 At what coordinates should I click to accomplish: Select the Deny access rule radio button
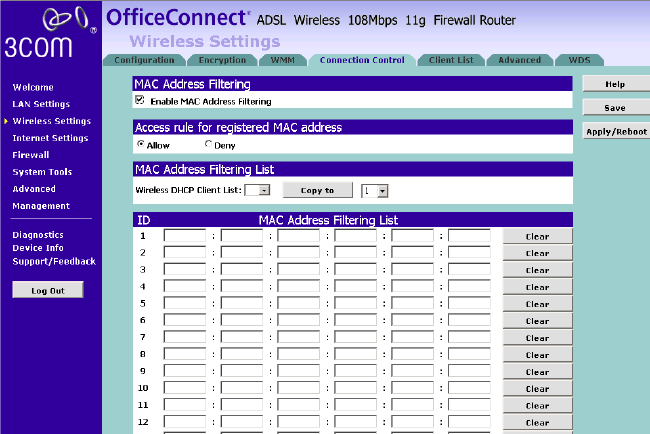coord(208,144)
